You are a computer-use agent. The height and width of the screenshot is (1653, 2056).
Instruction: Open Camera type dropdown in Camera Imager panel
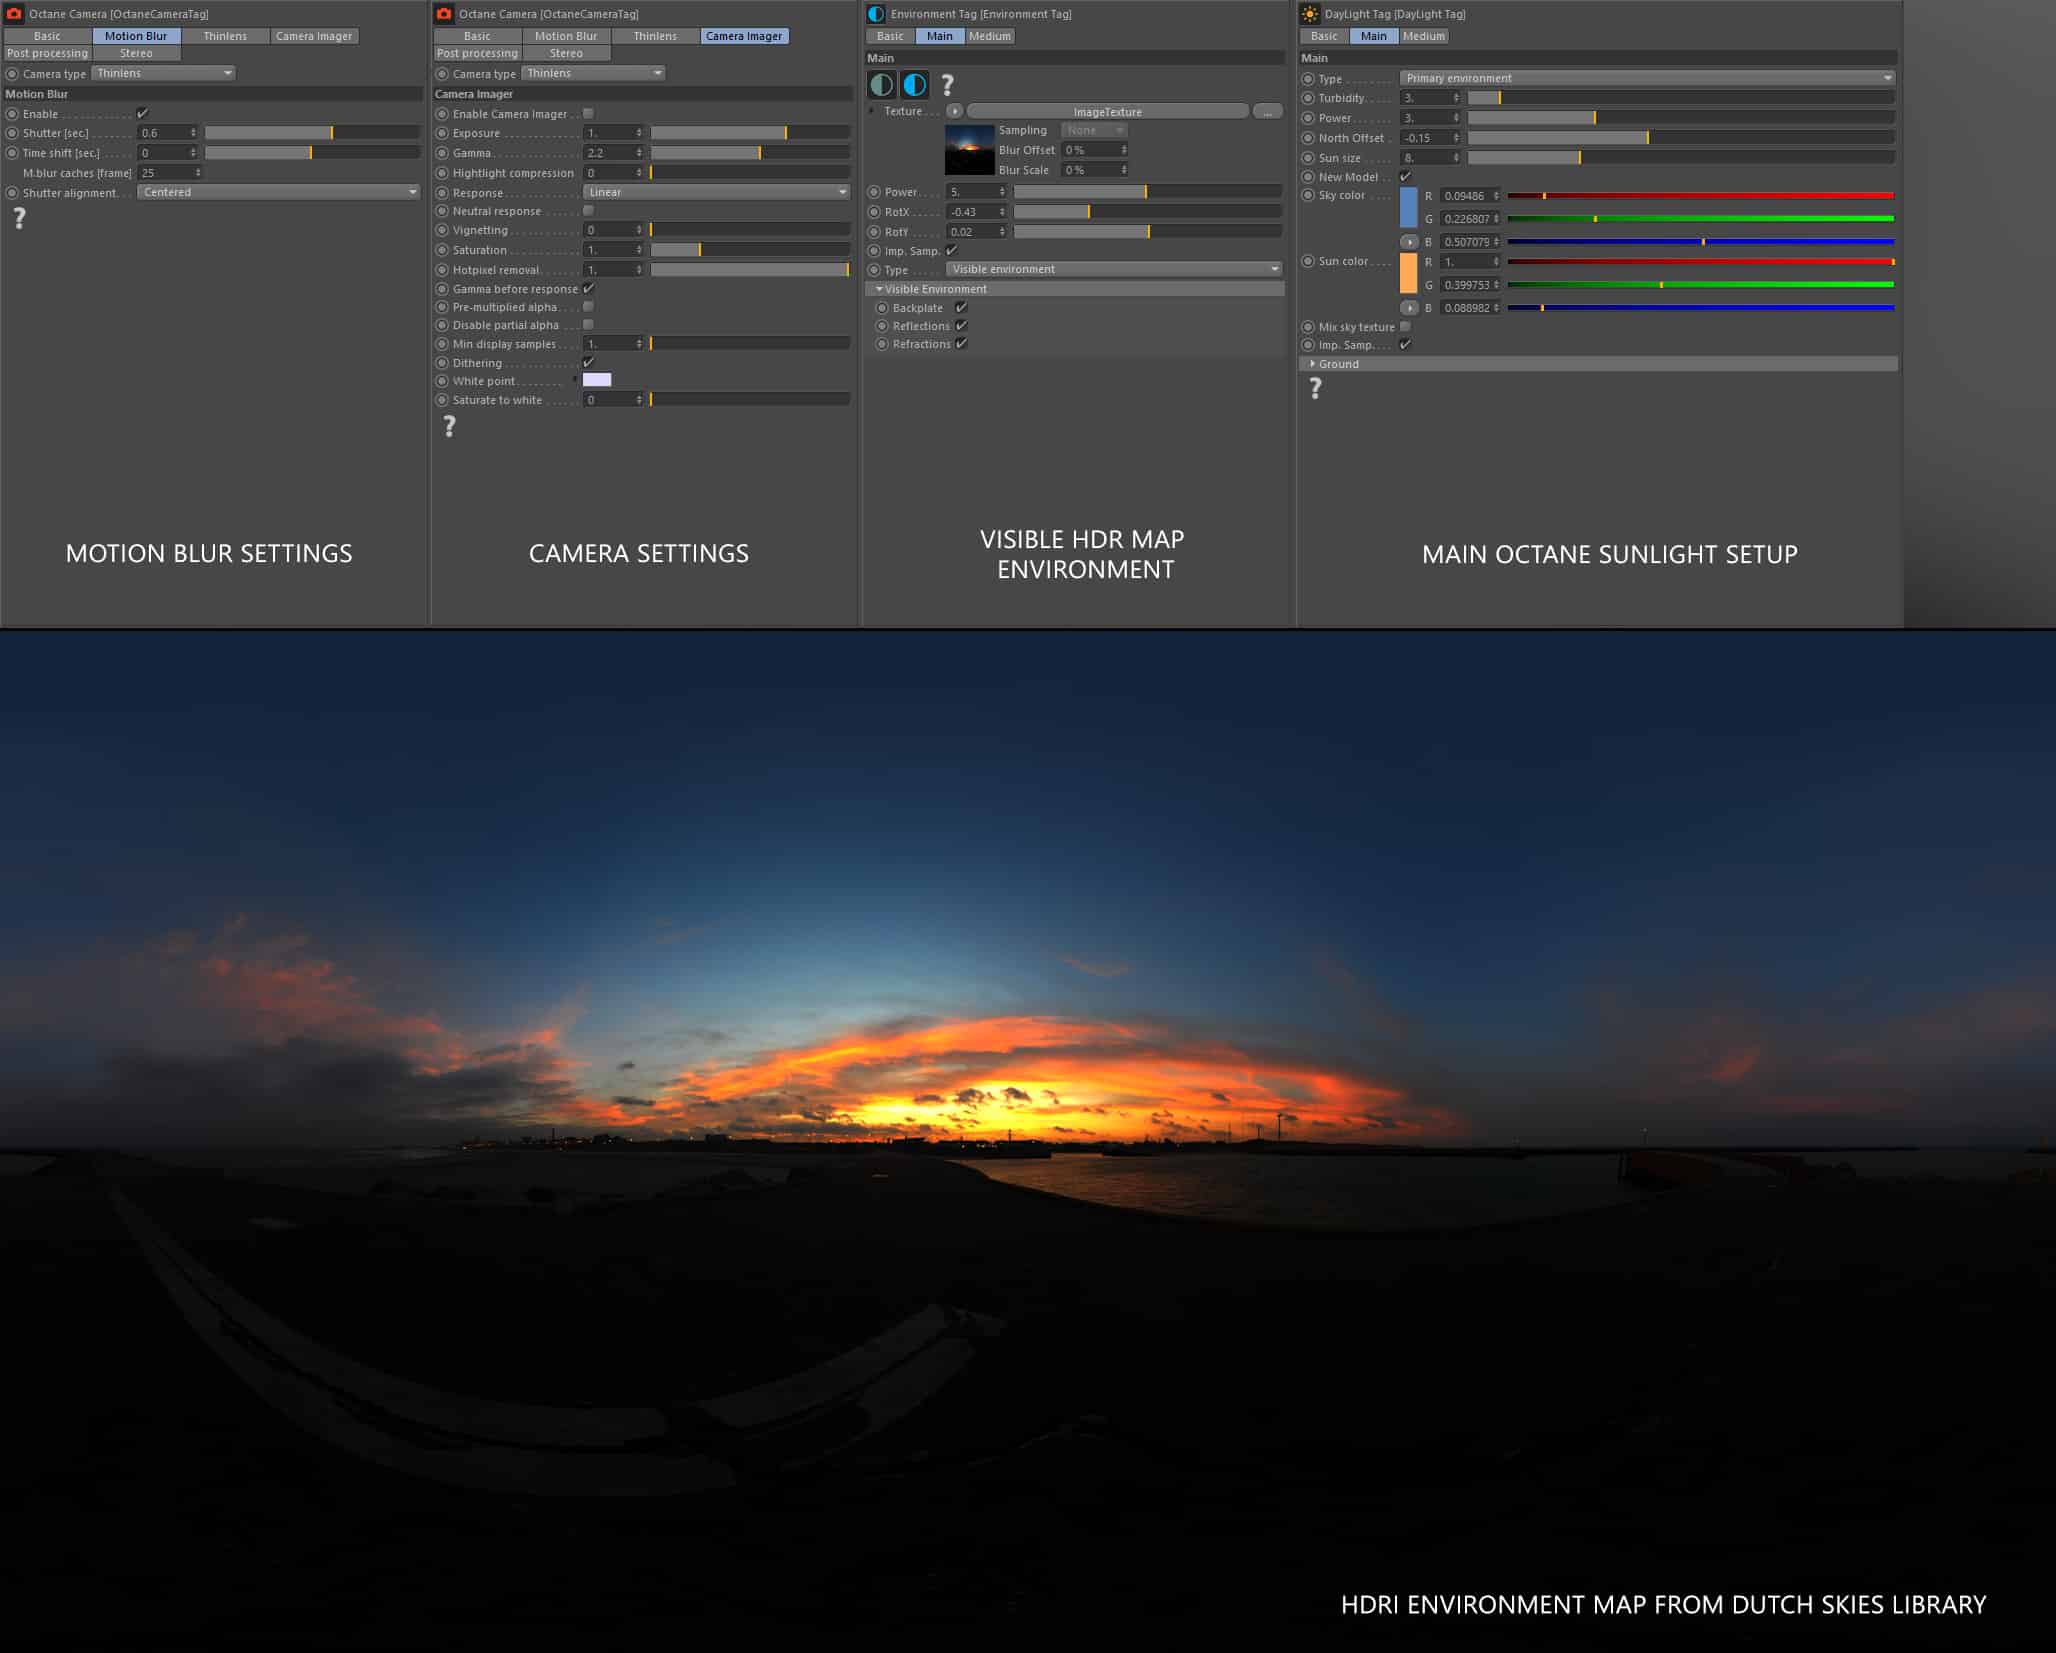[x=593, y=73]
